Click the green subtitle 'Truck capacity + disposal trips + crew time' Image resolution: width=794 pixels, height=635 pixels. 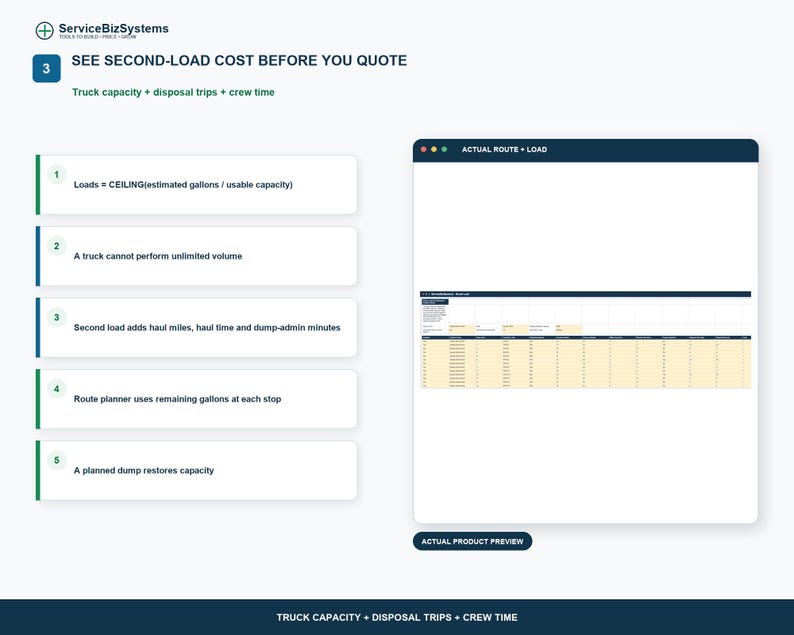[173, 92]
